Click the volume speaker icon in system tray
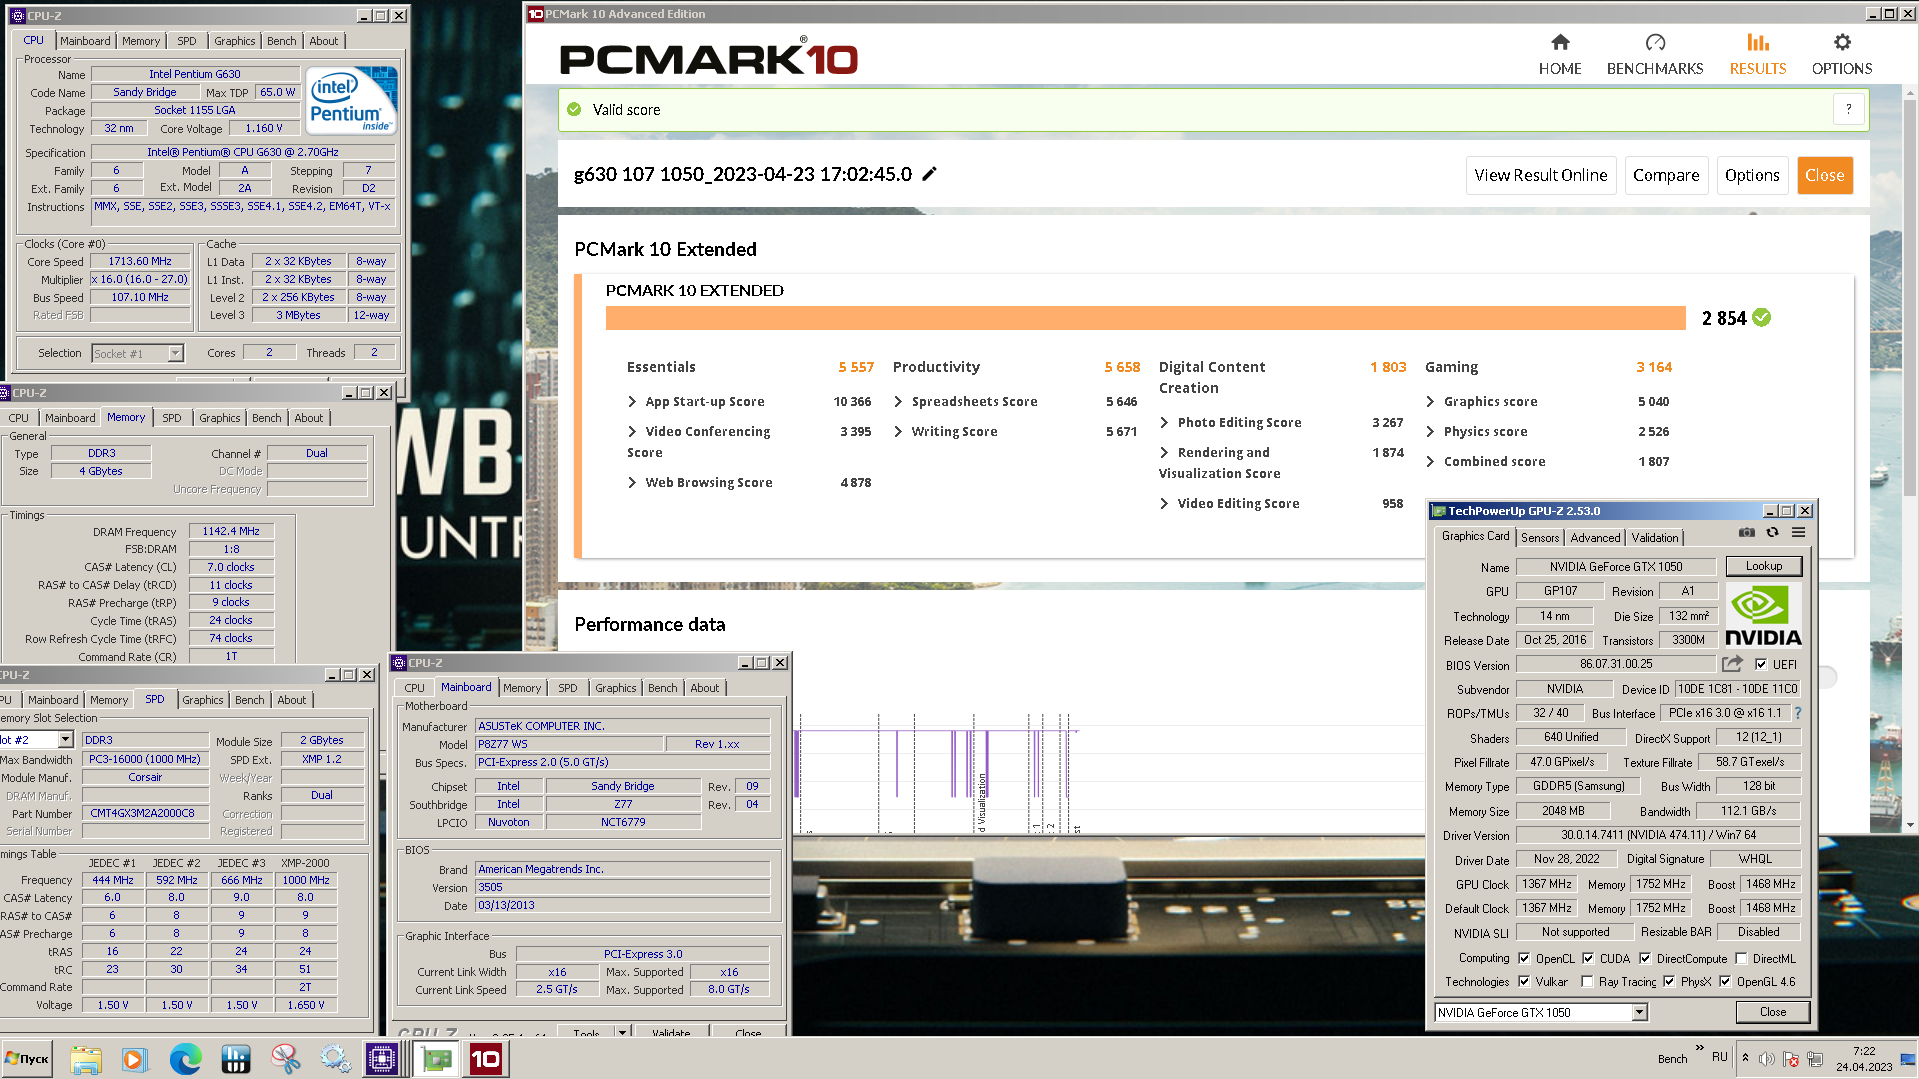 [x=1767, y=1058]
